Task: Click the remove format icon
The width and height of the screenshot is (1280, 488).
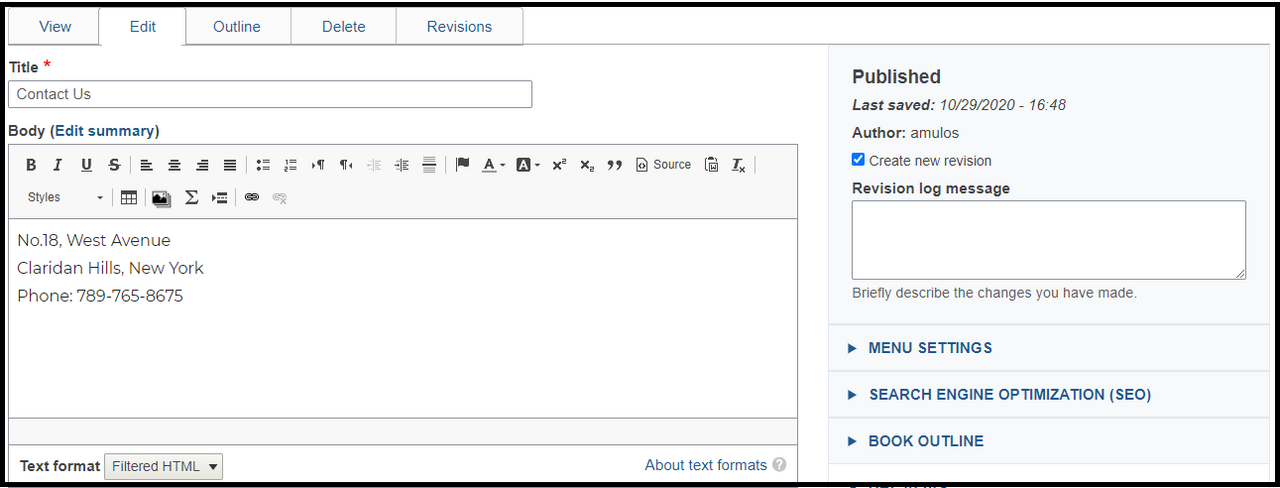Action: (738, 165)
